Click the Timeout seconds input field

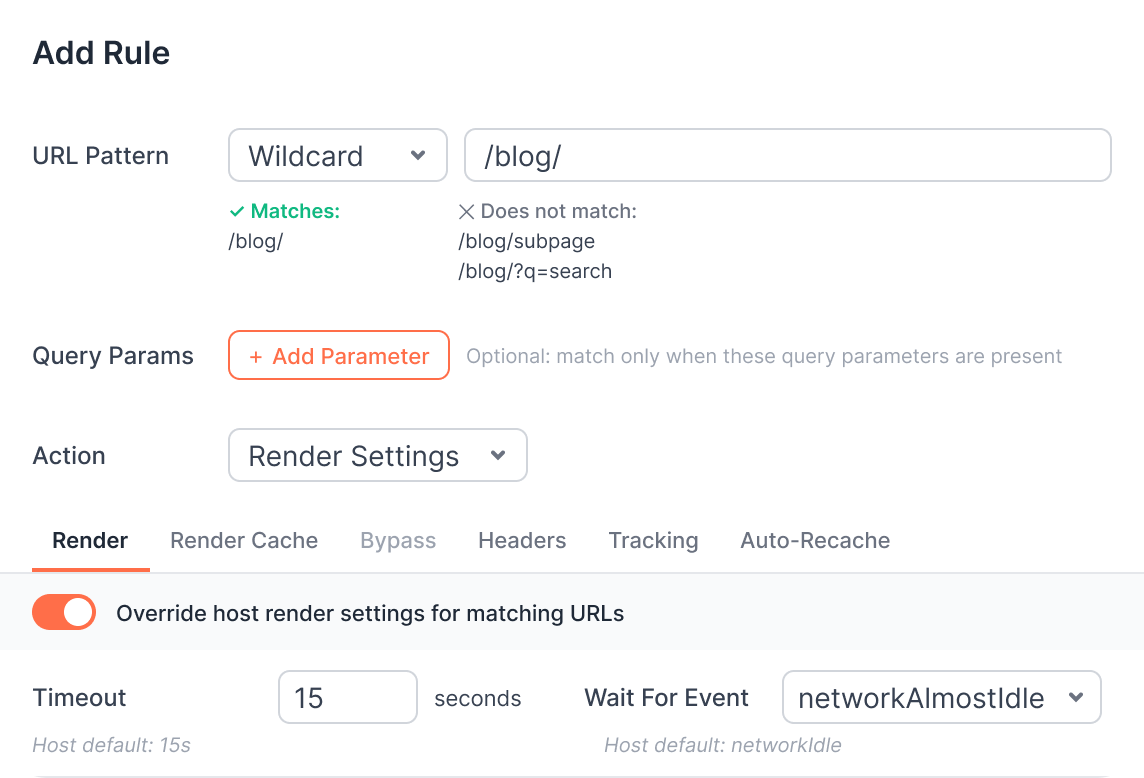click(348, 698)
